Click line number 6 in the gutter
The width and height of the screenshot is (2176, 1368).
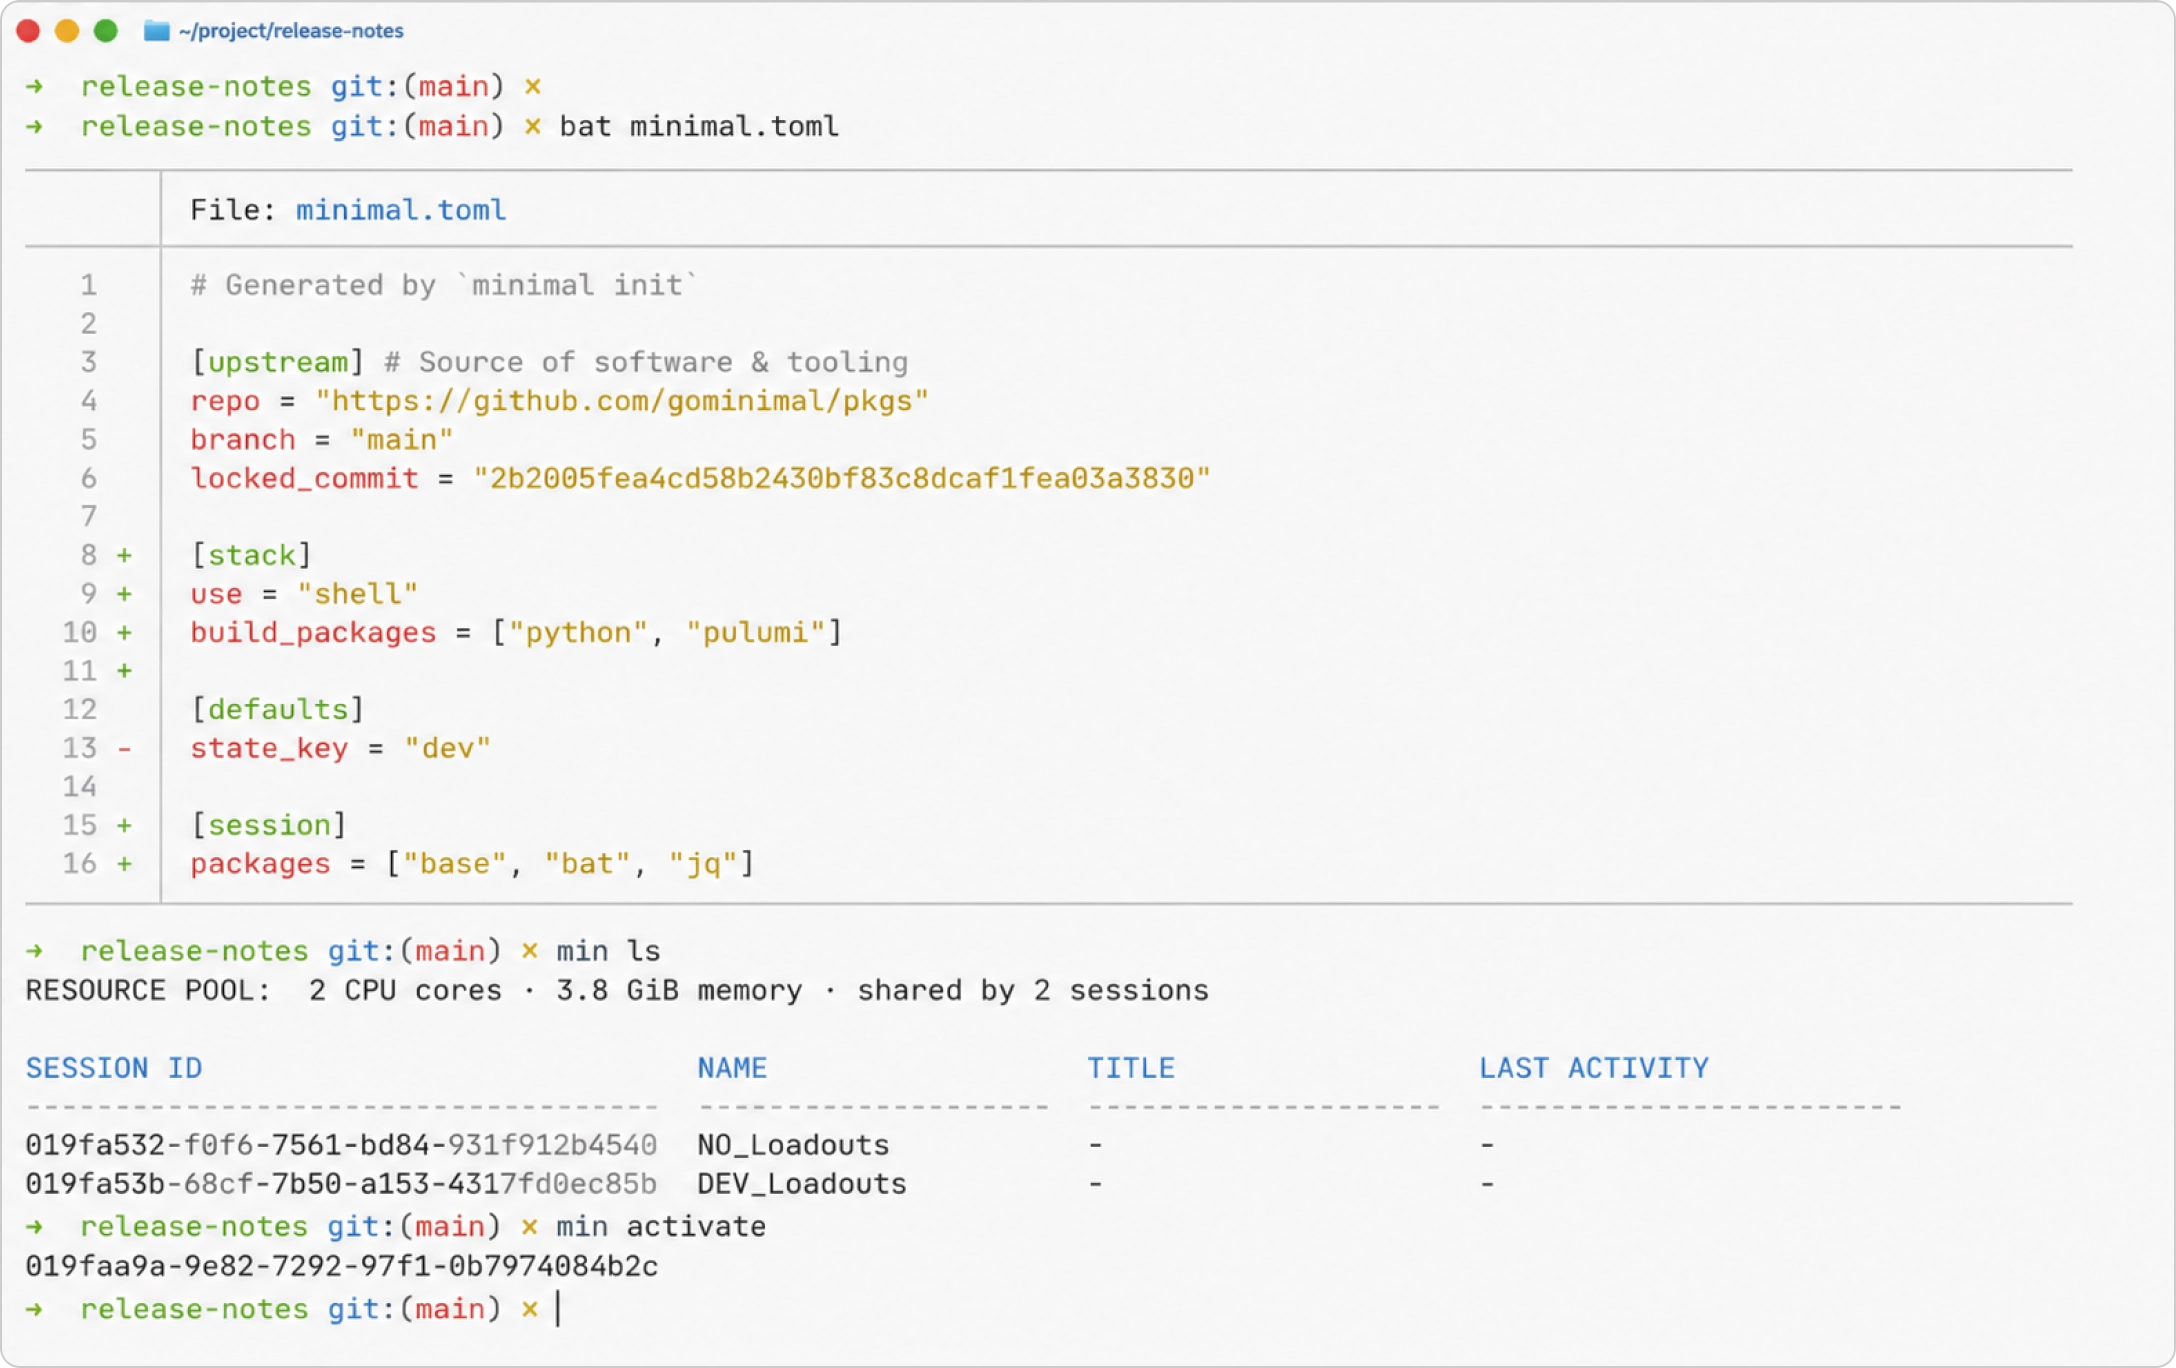point(89,478)
